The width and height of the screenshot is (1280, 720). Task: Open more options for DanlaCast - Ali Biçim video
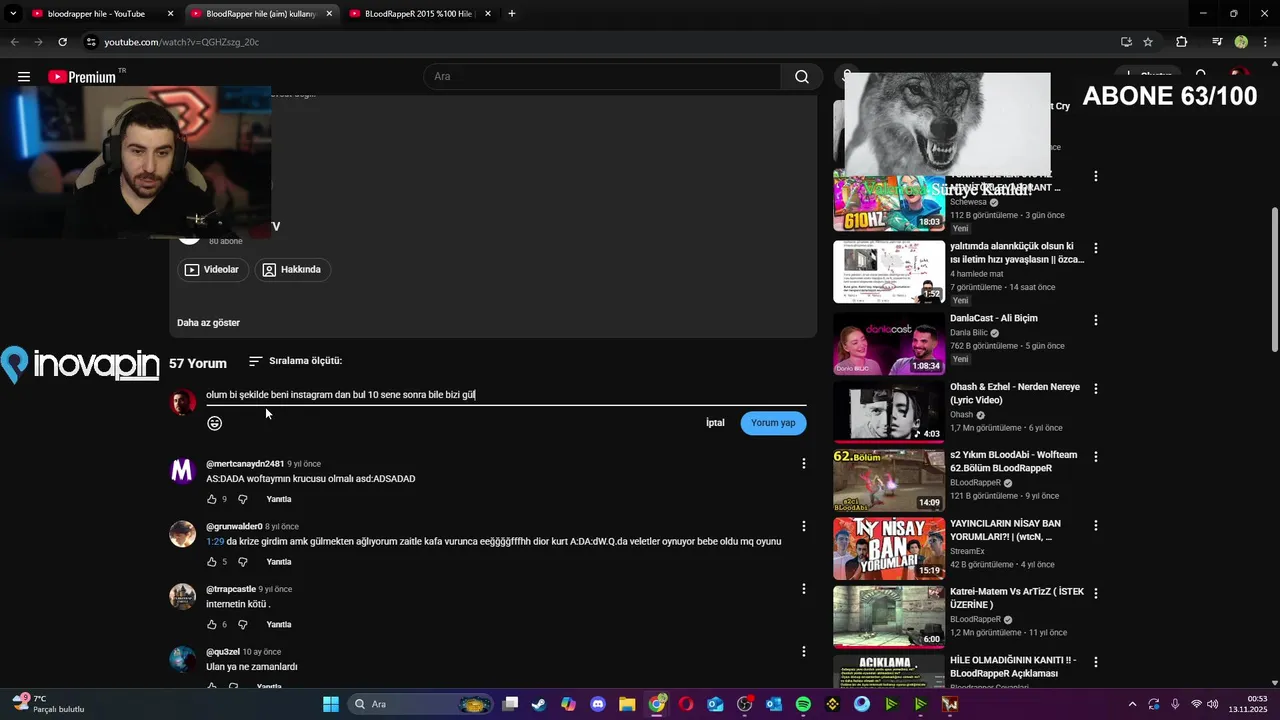click(1095, 320)
